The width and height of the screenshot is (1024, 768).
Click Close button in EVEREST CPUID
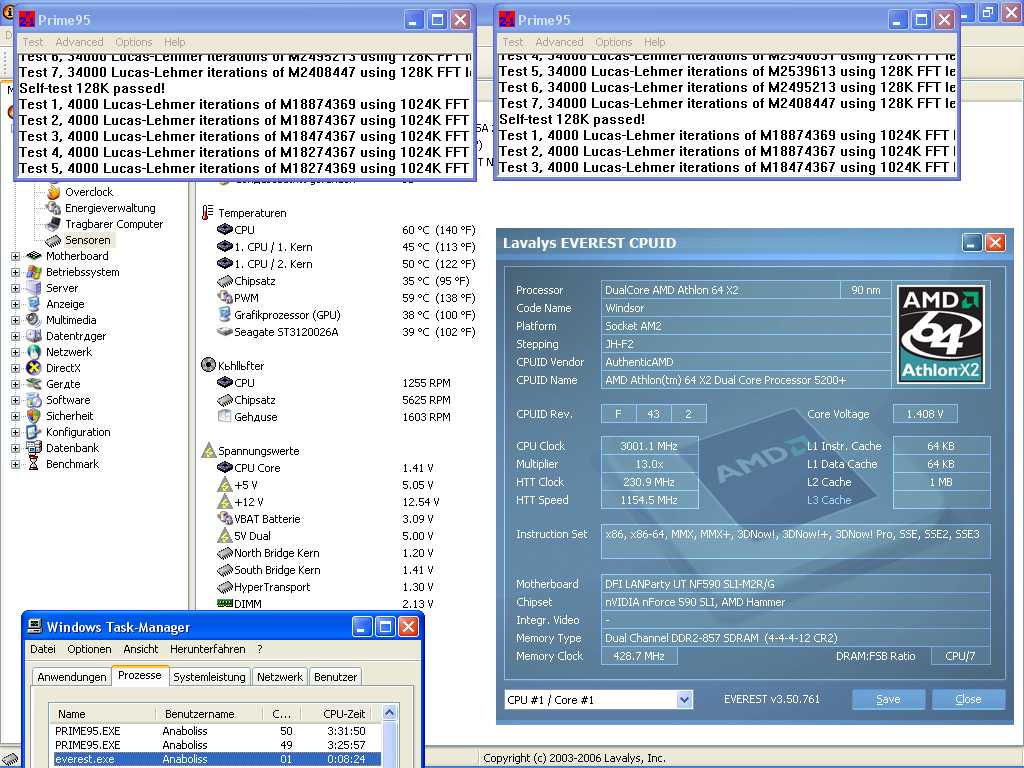point(968,699)
